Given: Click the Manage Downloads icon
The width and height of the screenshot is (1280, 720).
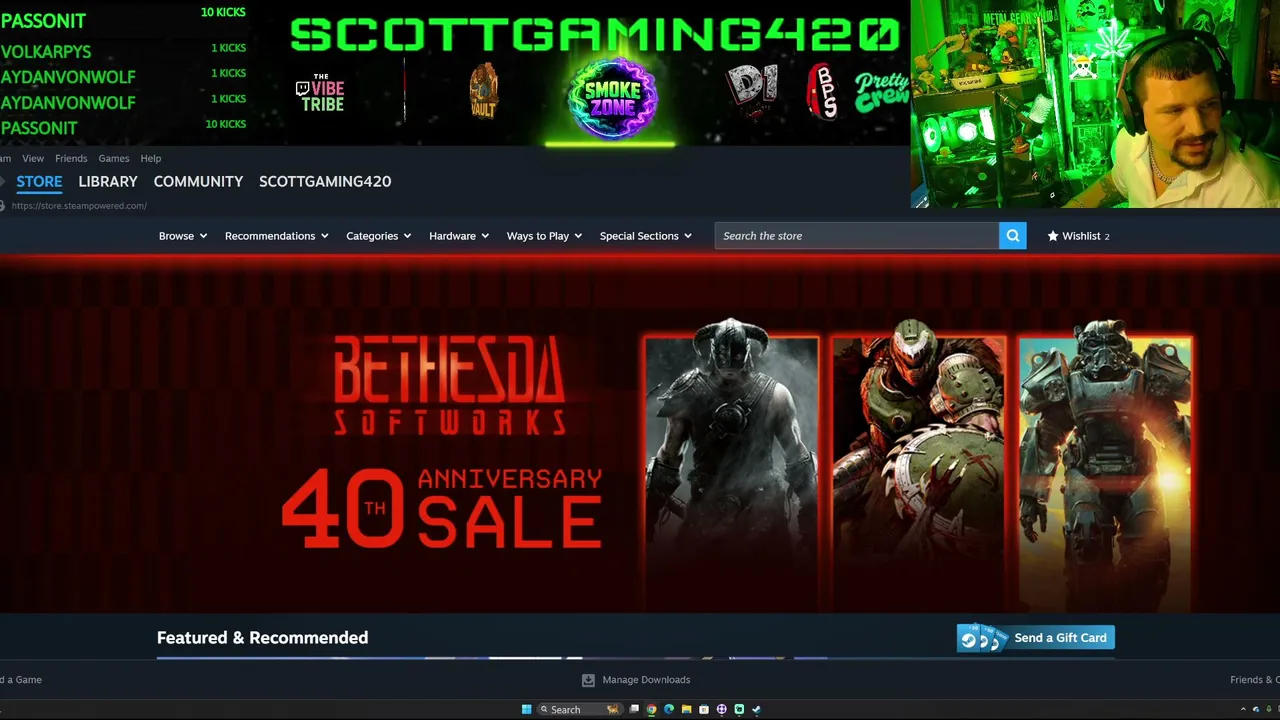Looking at the screenshot, I should [588, 680].
